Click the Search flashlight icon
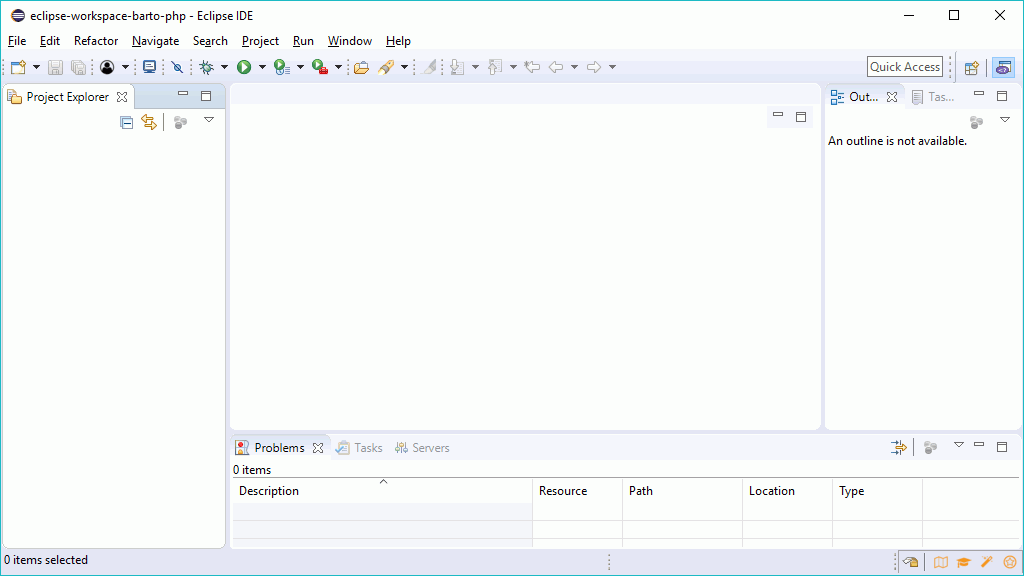Image resolution: width=1024 pixels, height=576 pixels. [386, 67]
